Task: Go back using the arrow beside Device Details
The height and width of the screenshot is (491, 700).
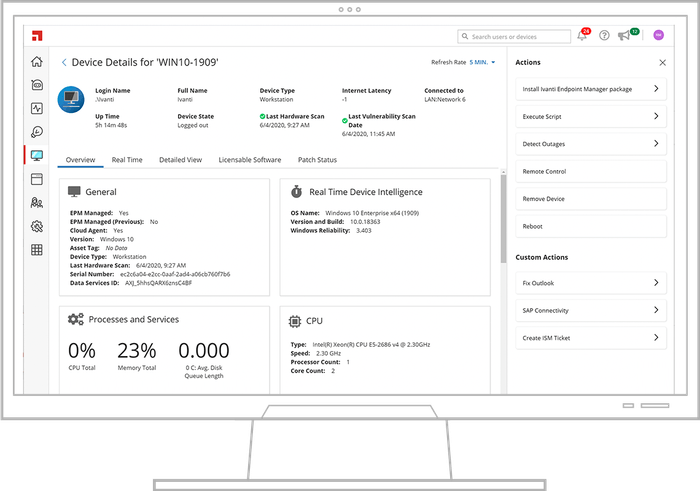Action: 66,62
